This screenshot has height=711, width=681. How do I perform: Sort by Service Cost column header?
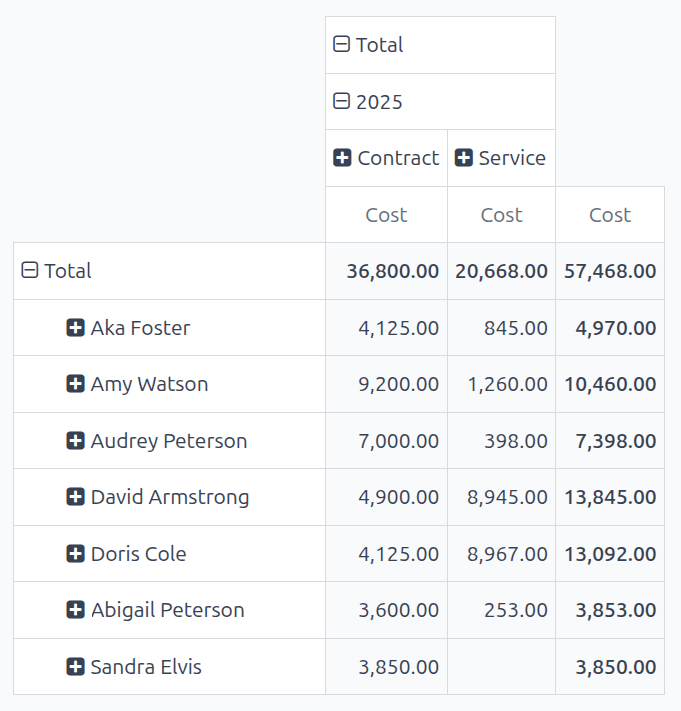coord(501,215)
